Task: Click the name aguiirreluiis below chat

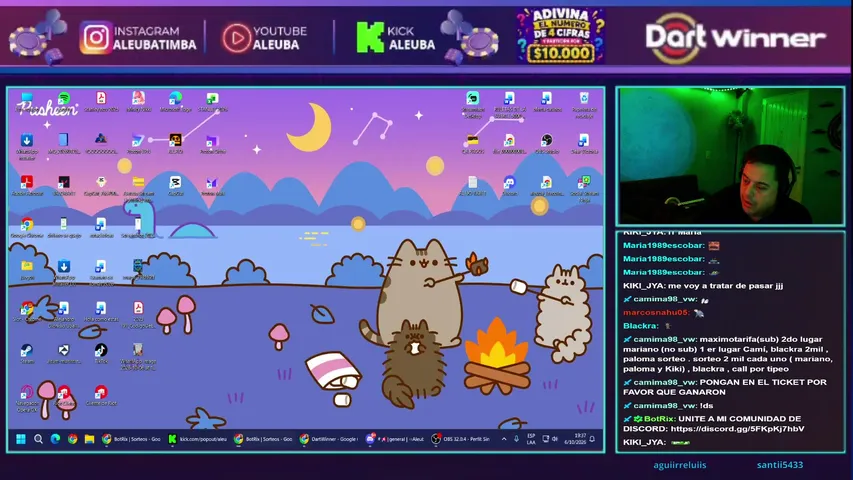Action: click(679, 465)
